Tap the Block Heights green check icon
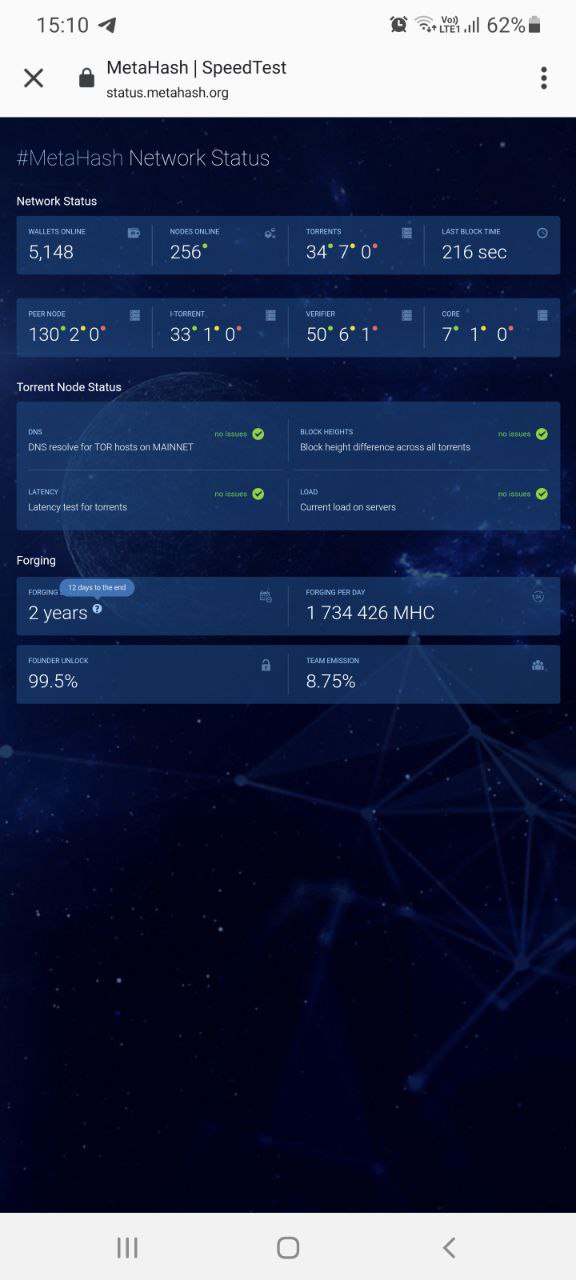 point(542,434)
